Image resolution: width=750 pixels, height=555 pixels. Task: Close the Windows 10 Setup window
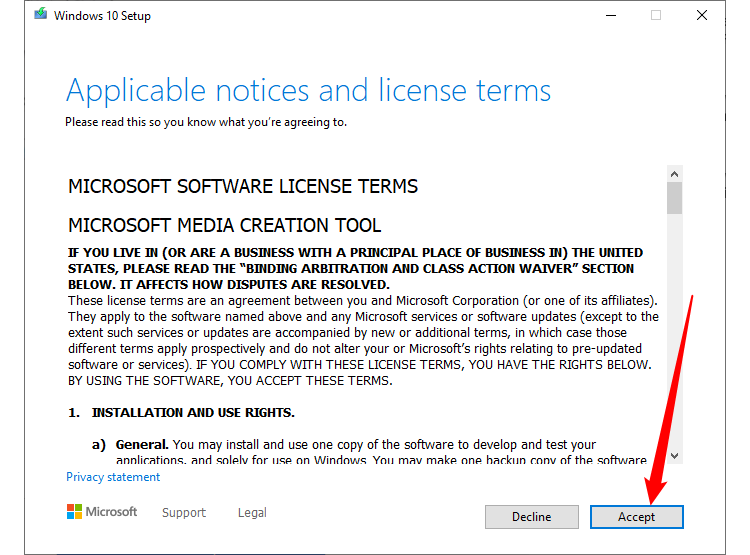(702, 15)
